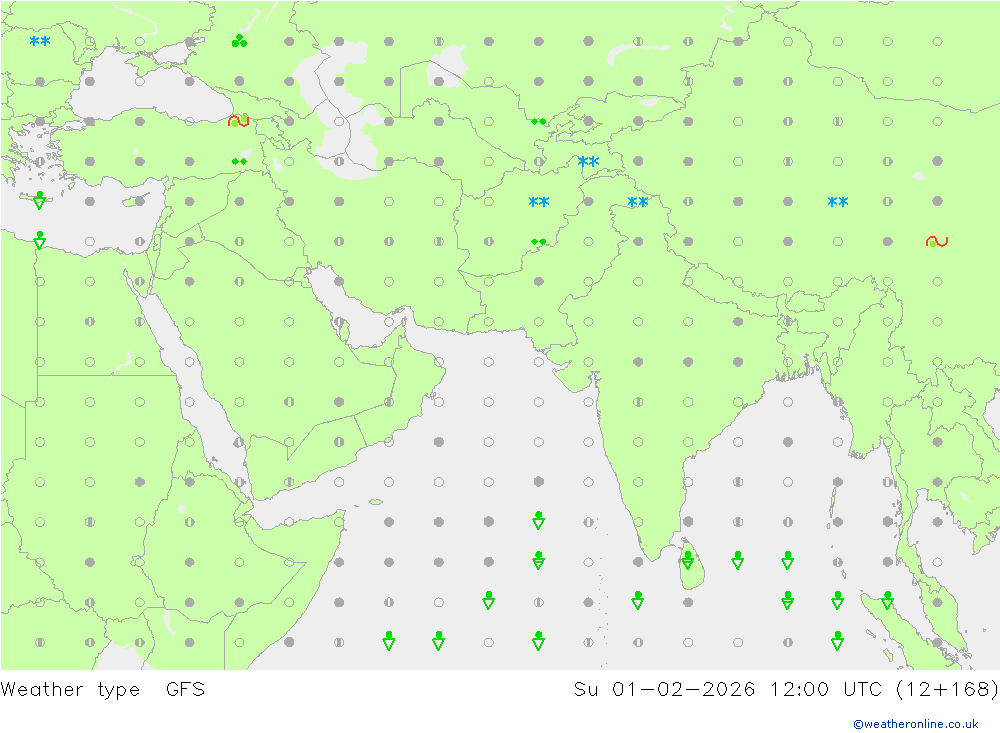Click the green drizzle symbol over Kyrgyzstan
The width and height of the screenshot is (1000, 733).
(539, 121)
